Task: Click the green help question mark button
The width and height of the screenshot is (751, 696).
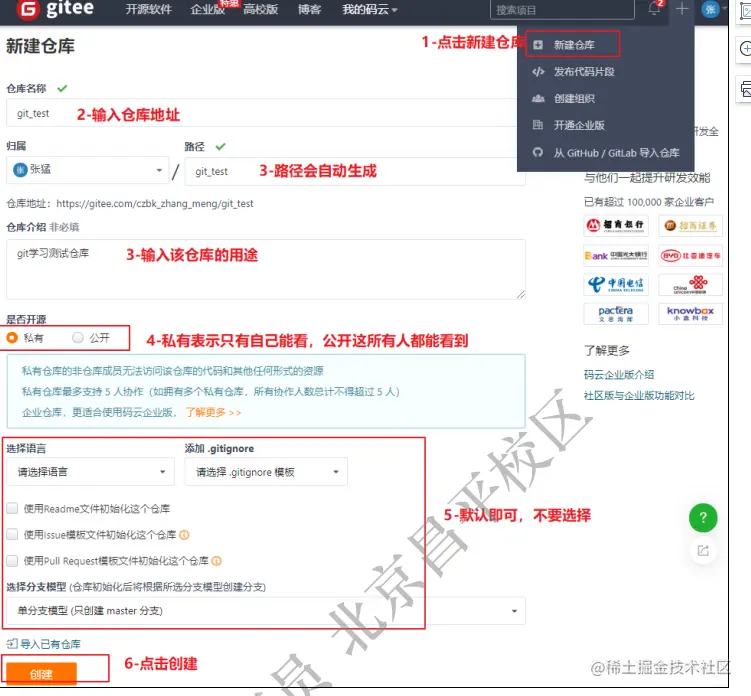Action: [703, 518]
